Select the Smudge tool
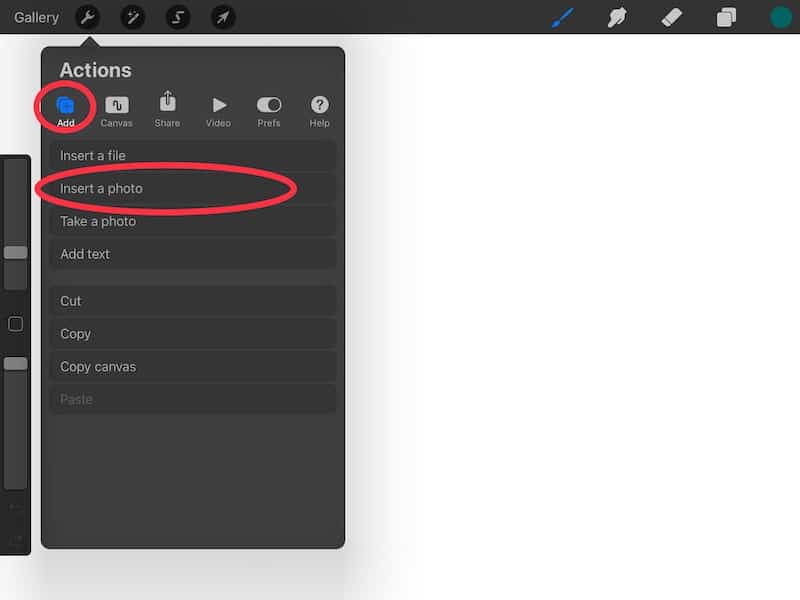This screenshot has height=600, width=800. pos(617,17)
